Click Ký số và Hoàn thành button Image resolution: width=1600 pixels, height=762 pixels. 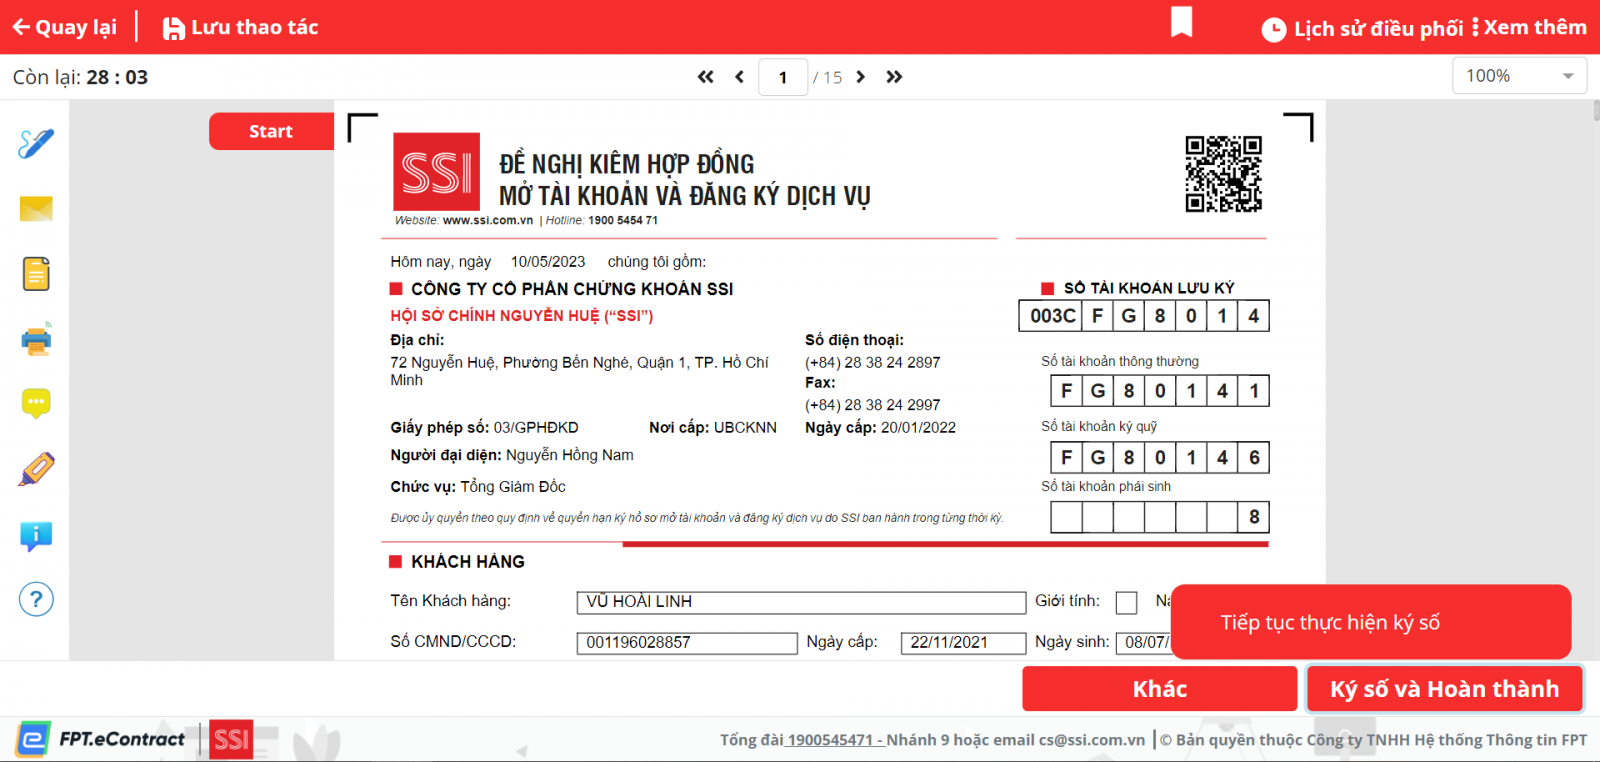1445,689
